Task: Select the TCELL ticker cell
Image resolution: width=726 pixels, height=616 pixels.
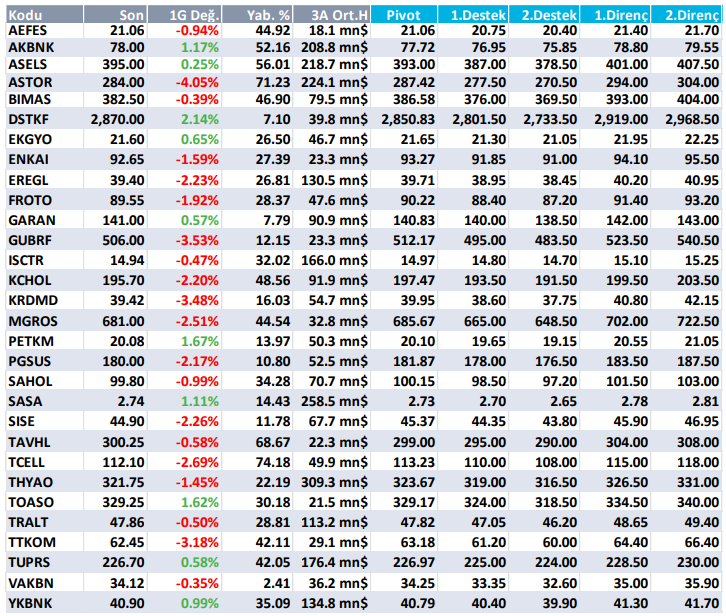Action: pos(44,462)
